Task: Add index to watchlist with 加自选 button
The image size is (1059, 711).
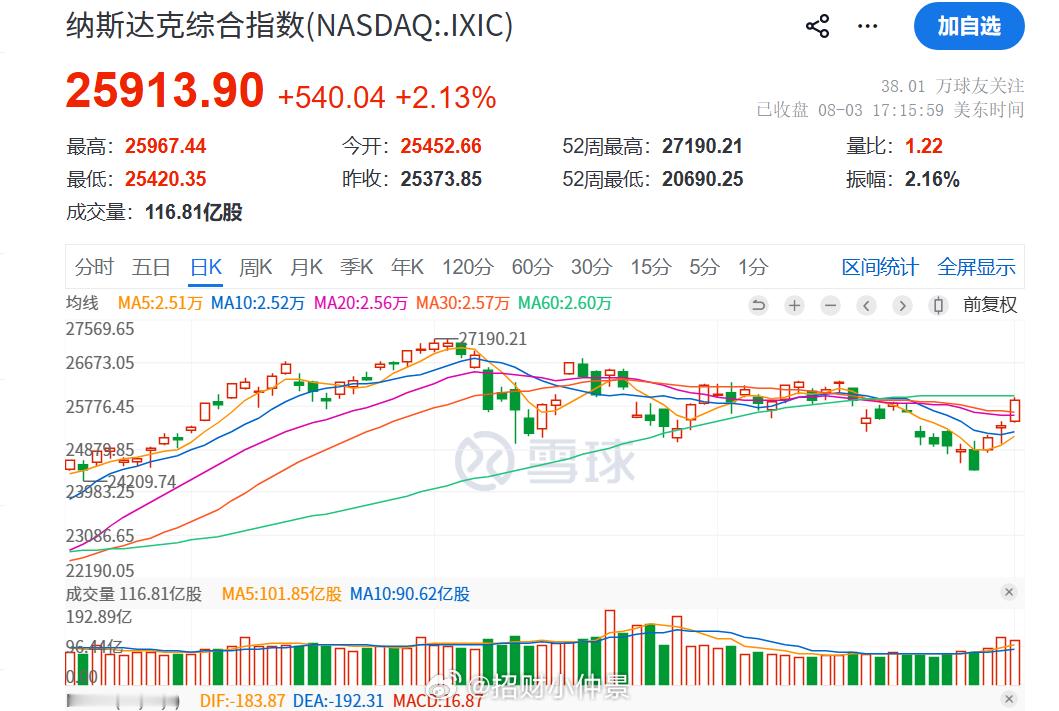Action: point(969,26)
